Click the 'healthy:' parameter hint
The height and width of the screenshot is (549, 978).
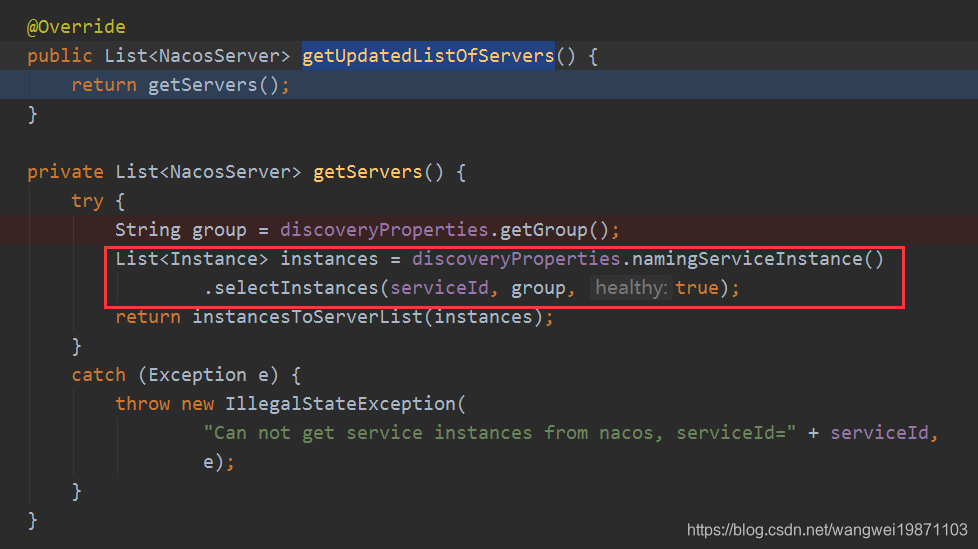(x=631, y=288)
